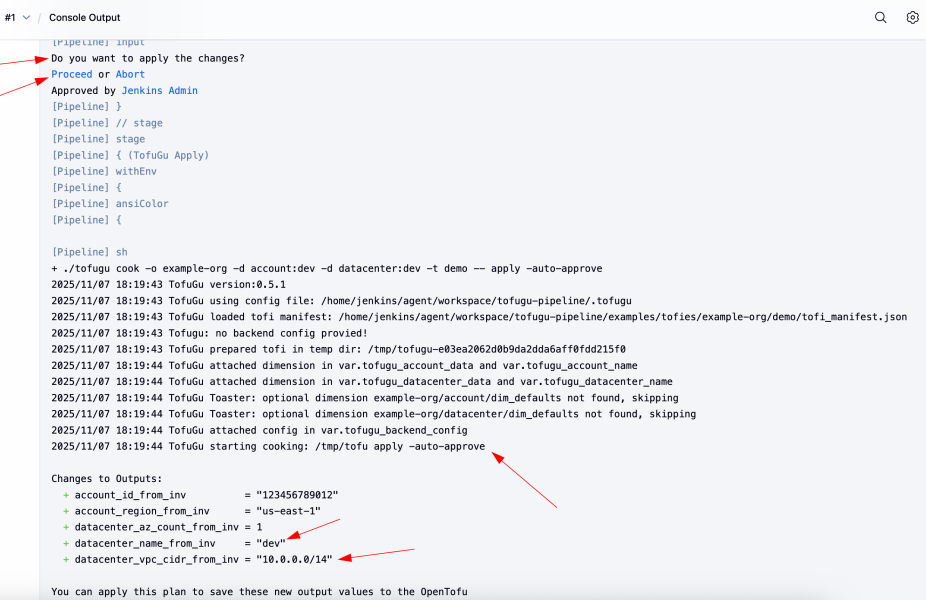Click the '[Pipeline] sh' log line
926x600 pixels.
point(89,252)
